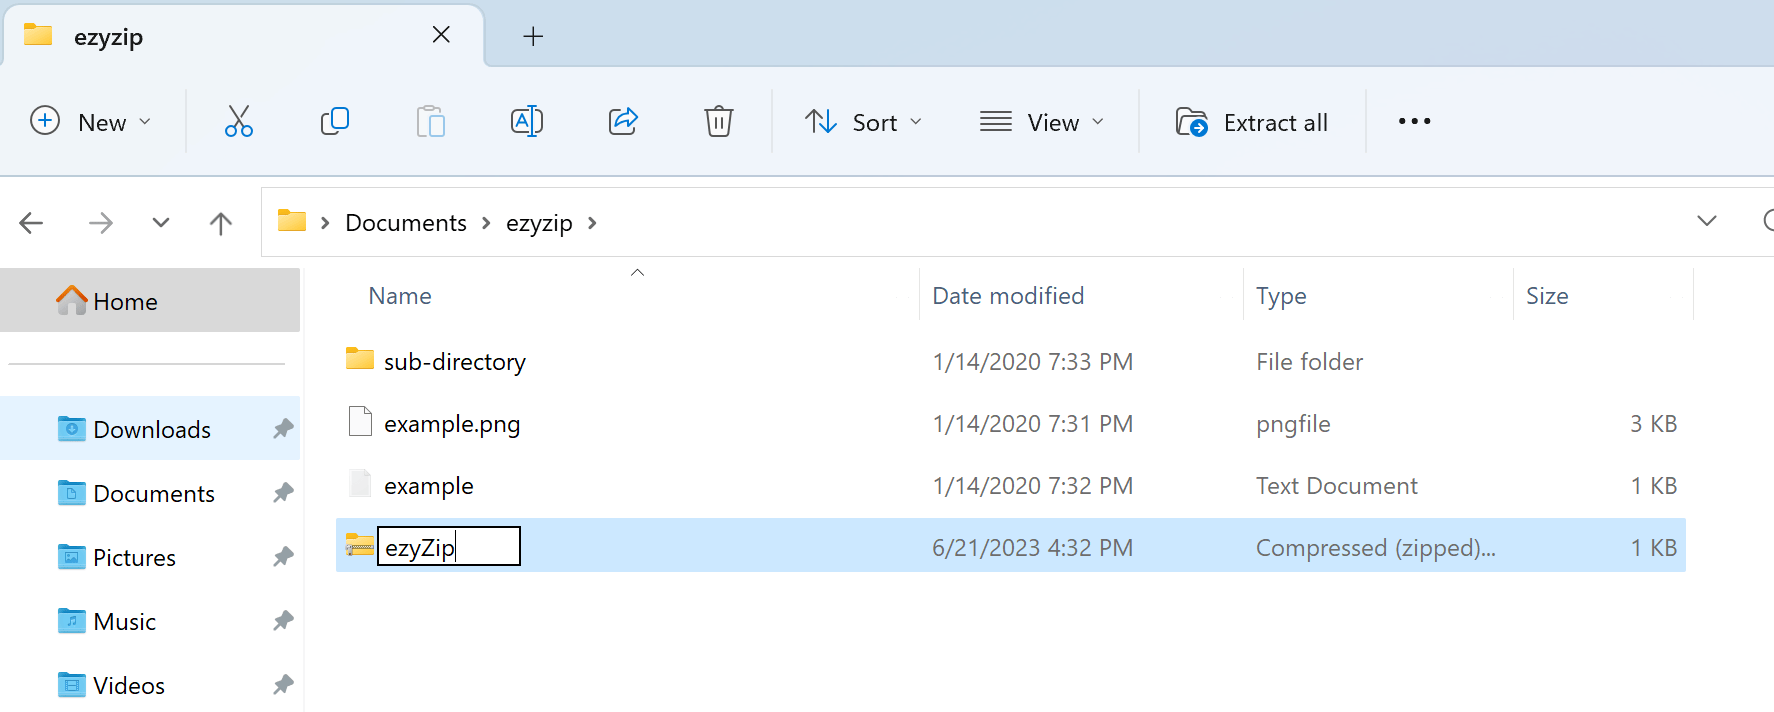Expand chevron before Documents in breadcrumb
1774x712 pixels.
pyautogui.click(x=325, y=223)
